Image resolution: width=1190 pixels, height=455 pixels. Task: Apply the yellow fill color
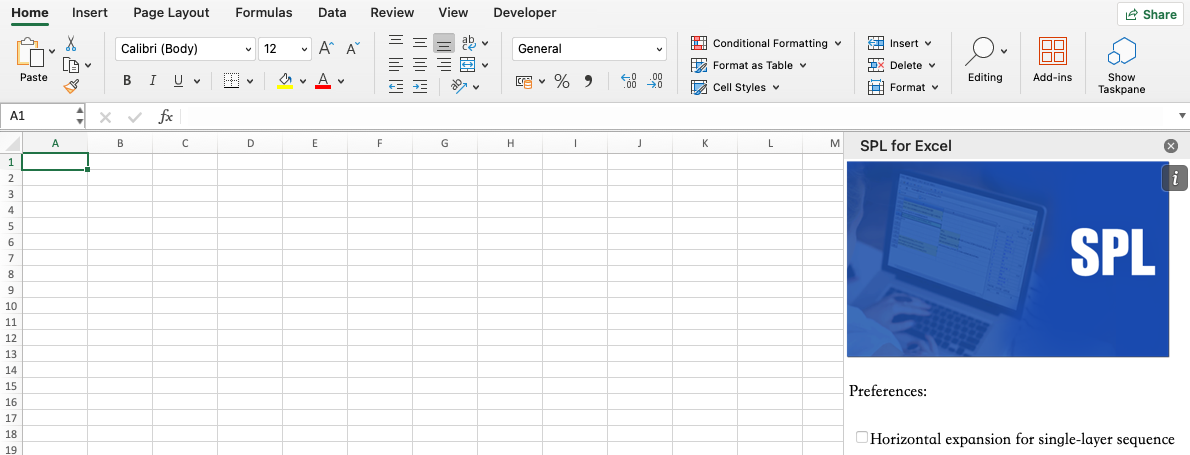click(x=285, y=81)
